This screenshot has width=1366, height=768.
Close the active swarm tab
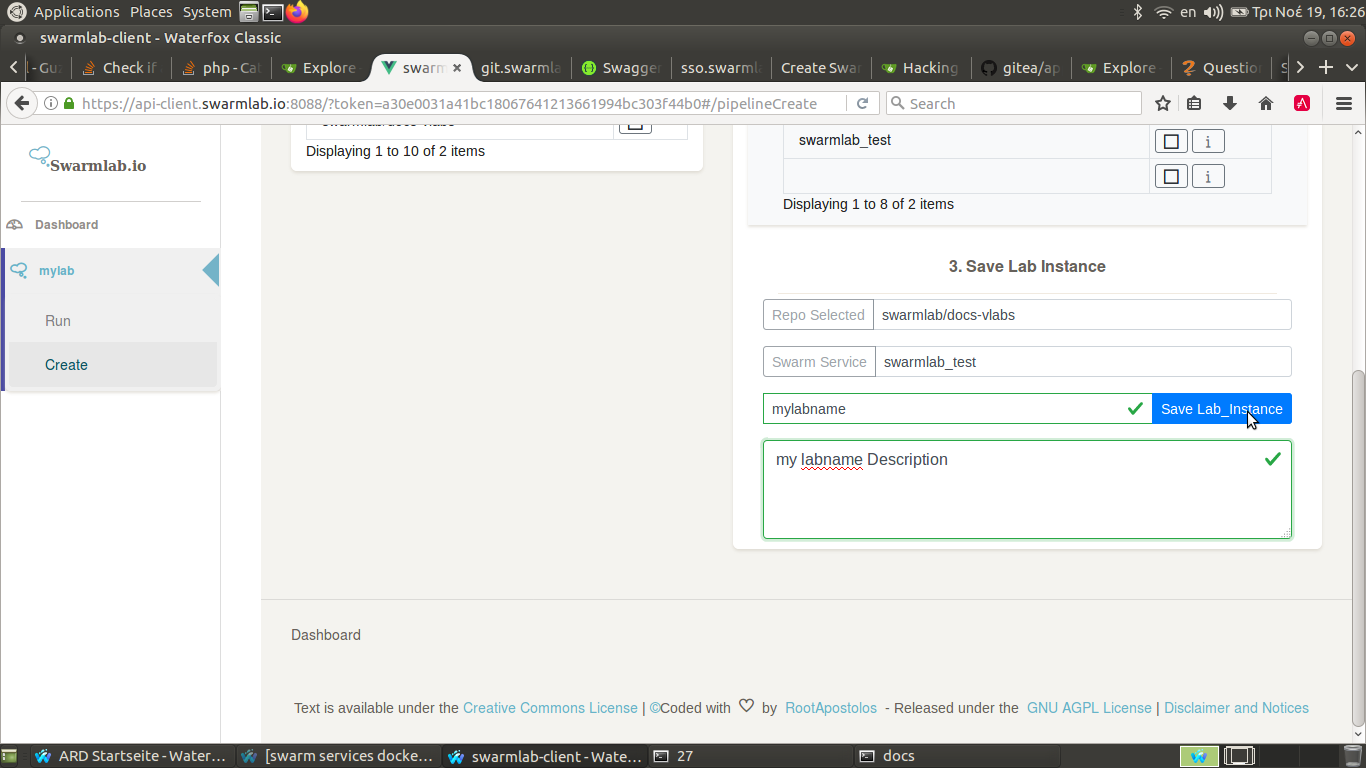458,68
